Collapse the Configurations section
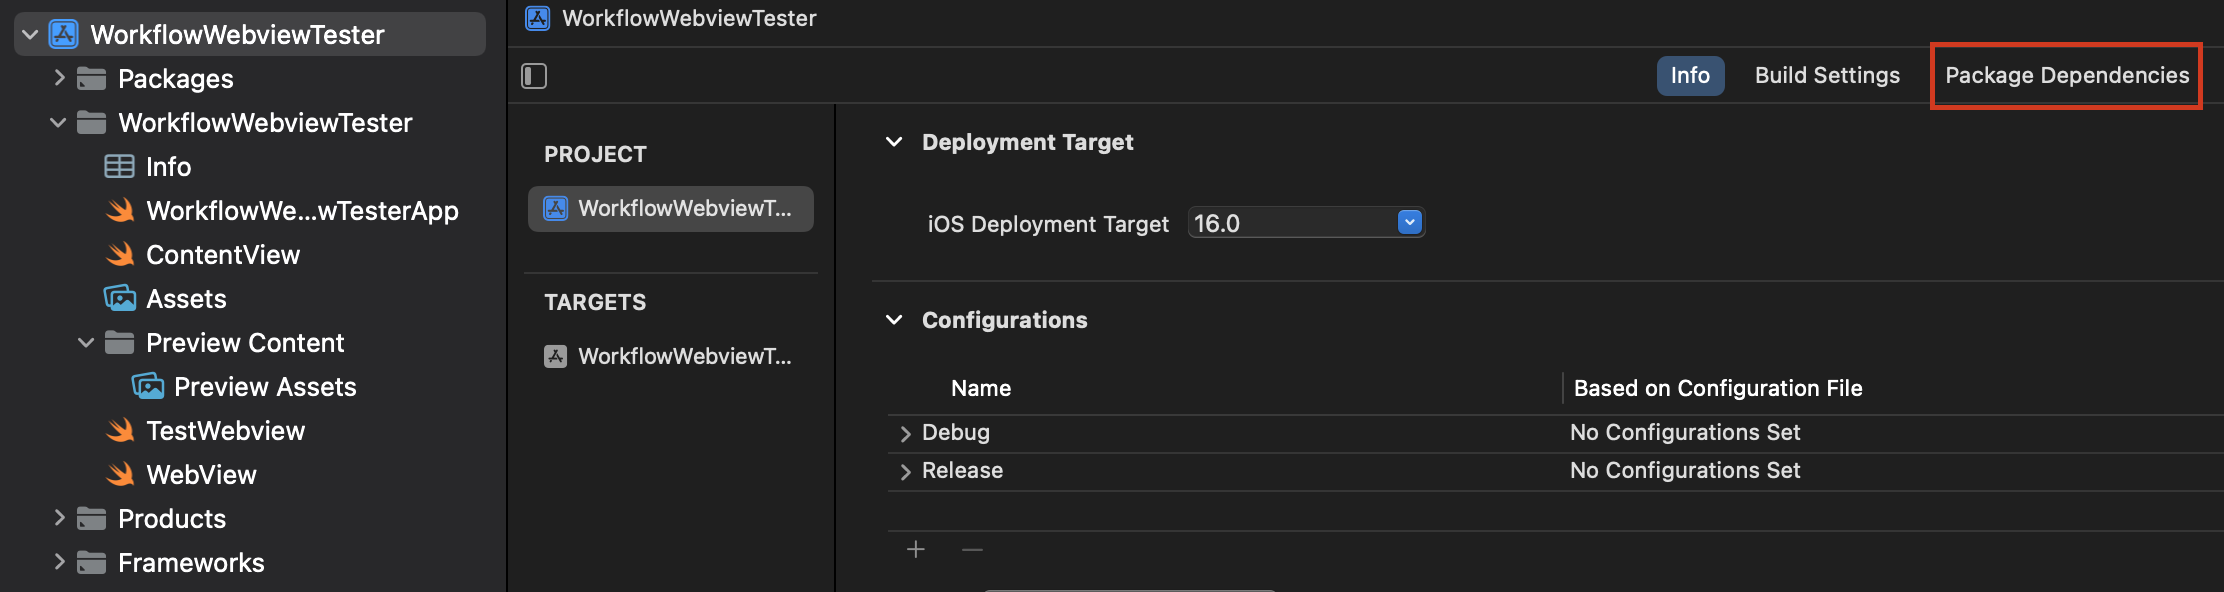The image size is (2224, 592). pyautogui.click(x=894, y=320)
